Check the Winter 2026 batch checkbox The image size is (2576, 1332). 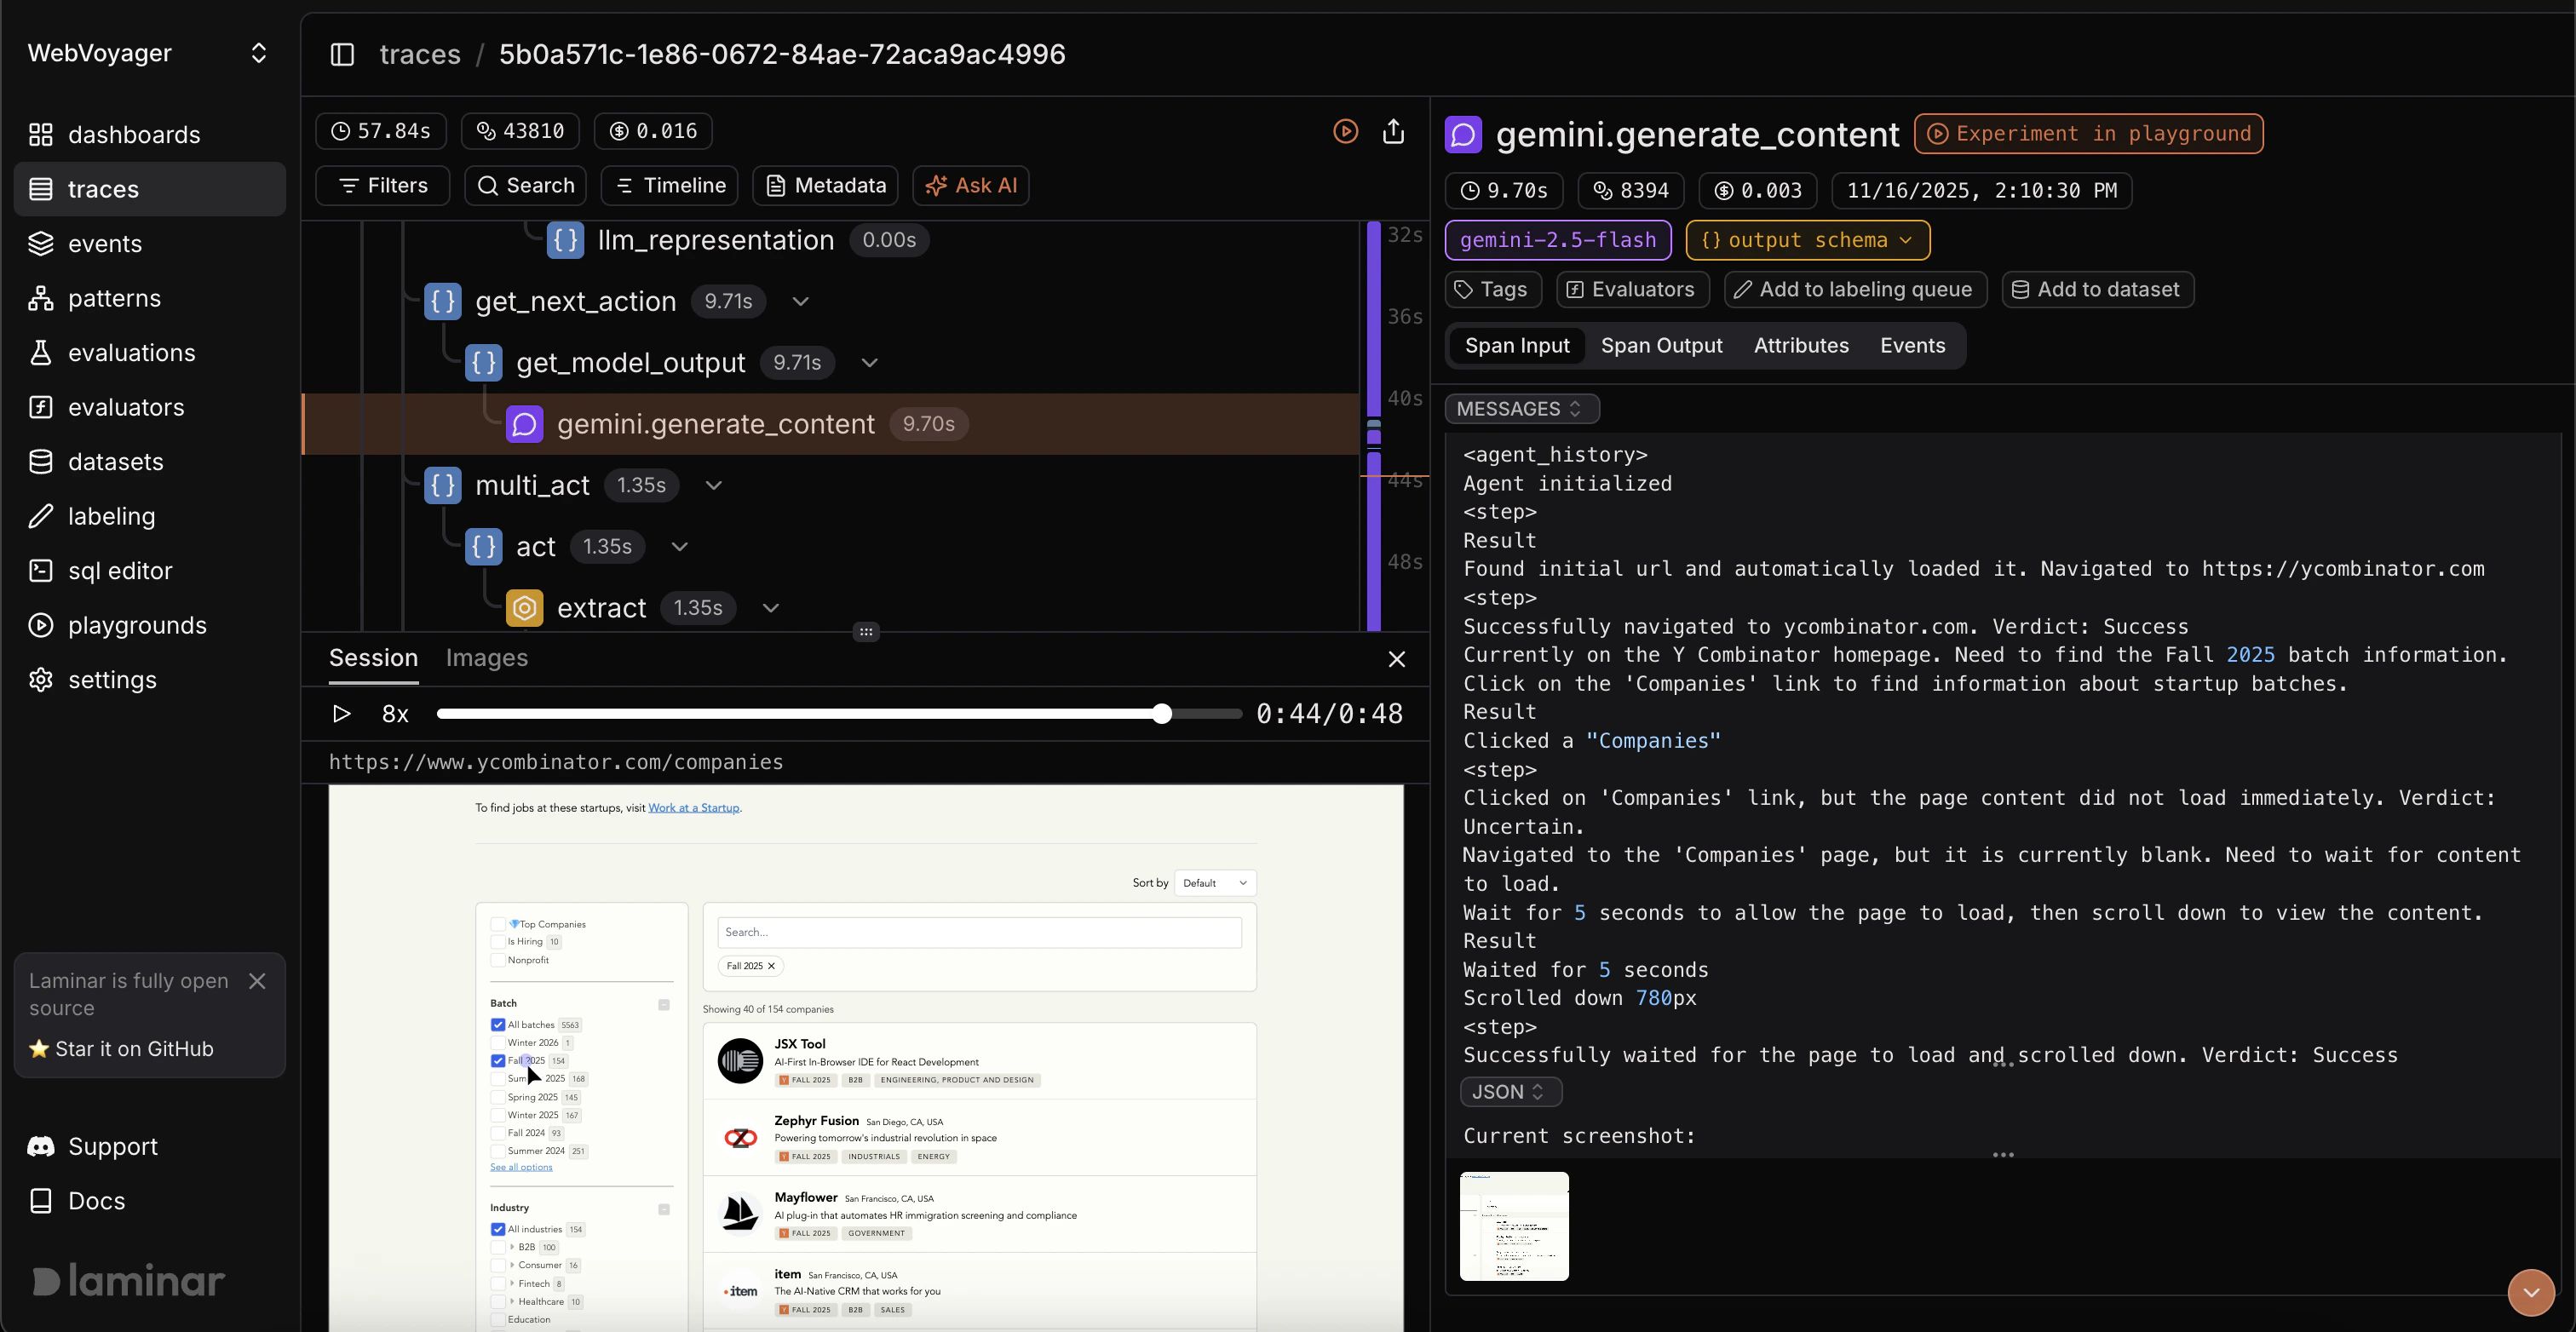coord(498,1043)
